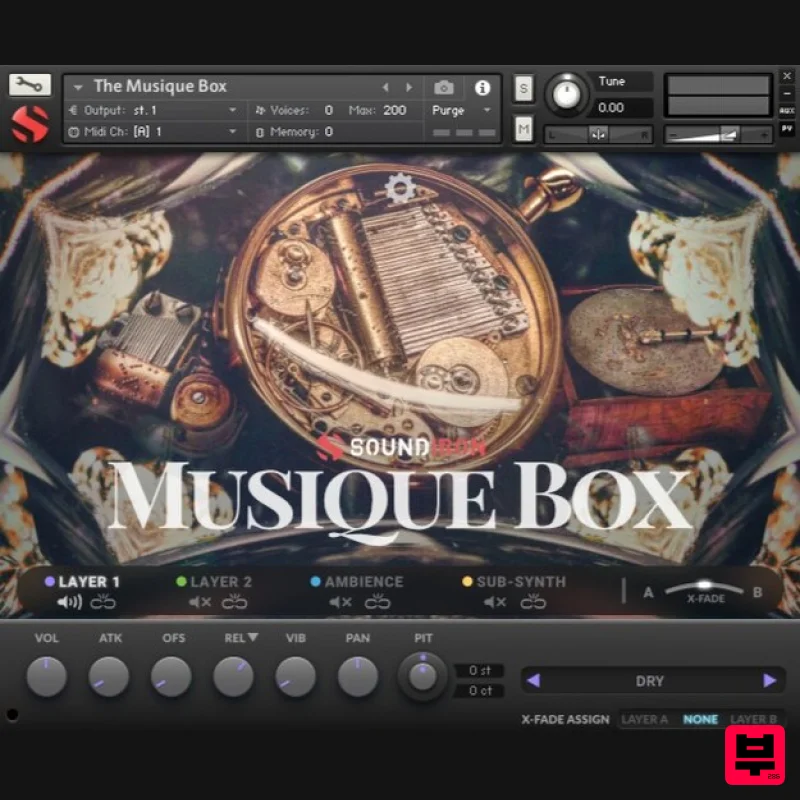
Task: Click Max voices value 200
Action: click(x=394, y=110)
